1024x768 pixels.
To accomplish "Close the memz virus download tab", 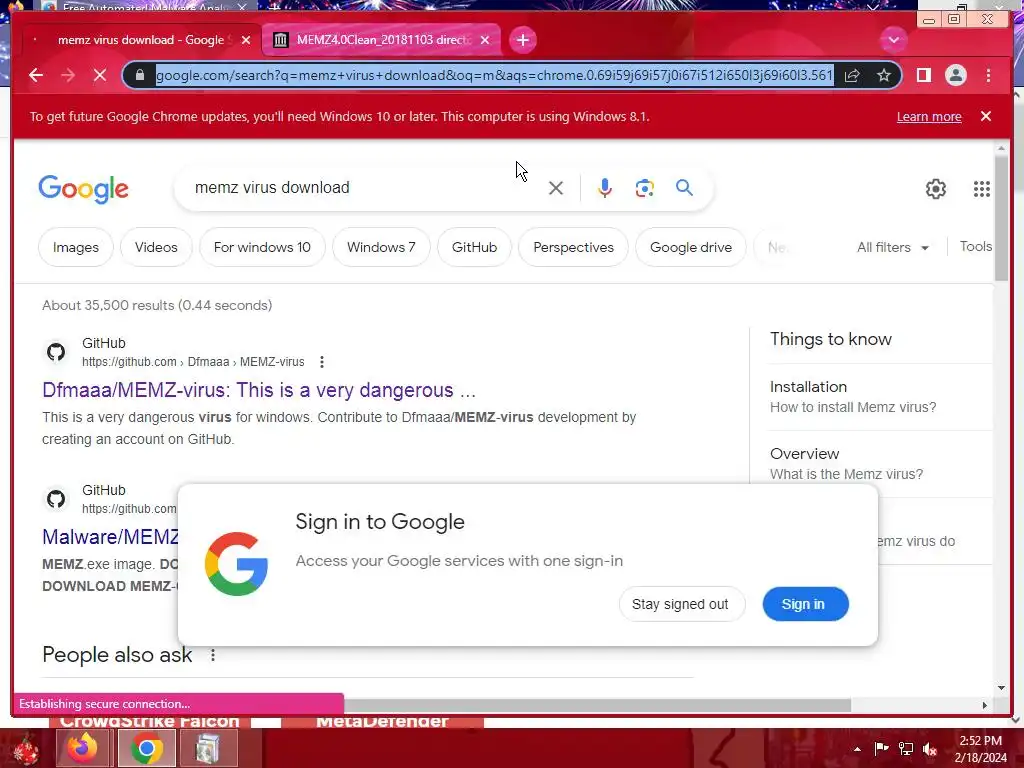I will [246, 40].
